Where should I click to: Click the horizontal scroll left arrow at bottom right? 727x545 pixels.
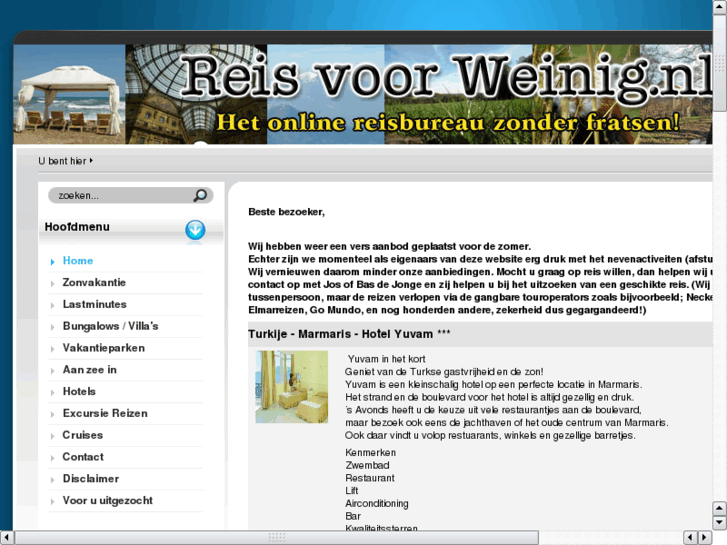690,538
